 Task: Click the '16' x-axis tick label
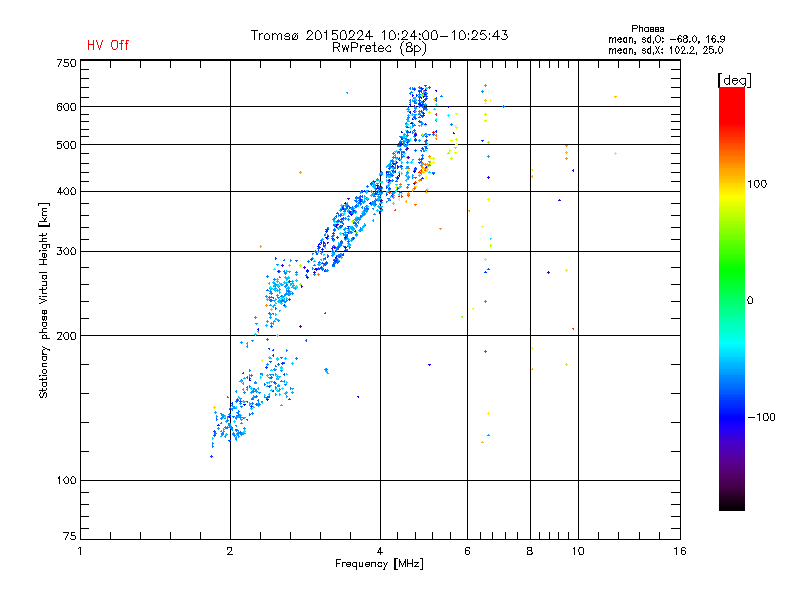[680, 551]
